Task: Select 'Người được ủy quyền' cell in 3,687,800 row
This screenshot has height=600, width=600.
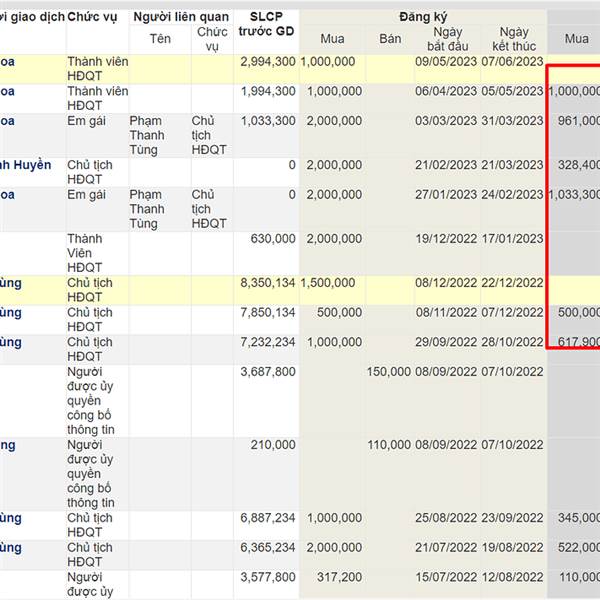Action: coord(91,401)
